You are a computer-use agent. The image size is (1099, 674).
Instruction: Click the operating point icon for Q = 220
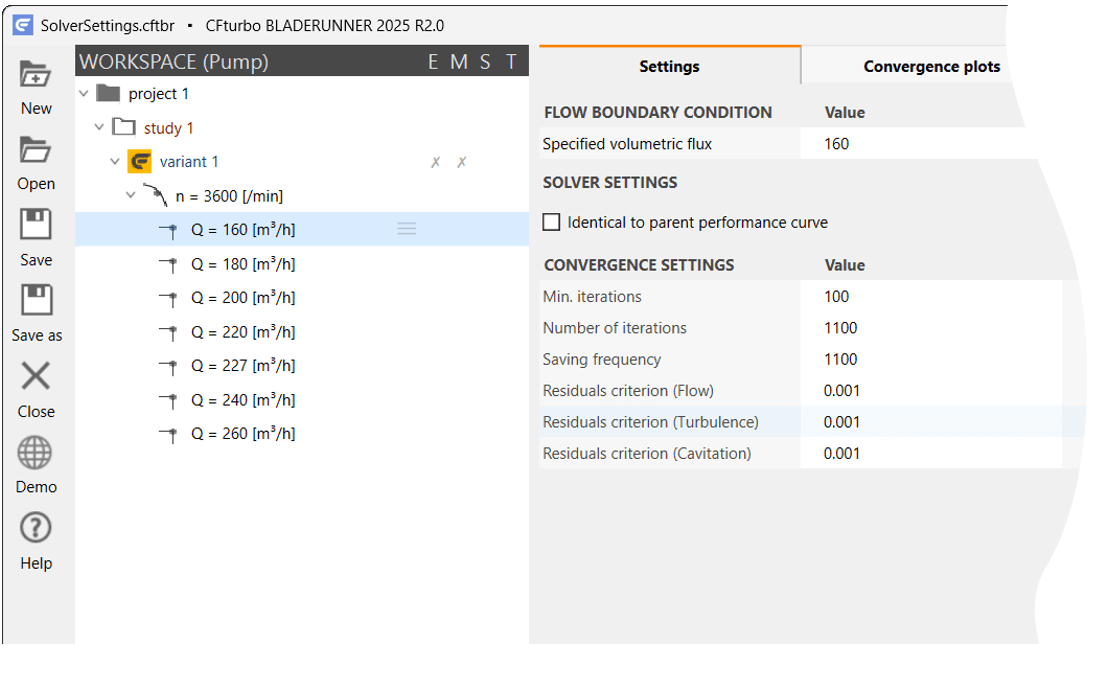(168, 333)
